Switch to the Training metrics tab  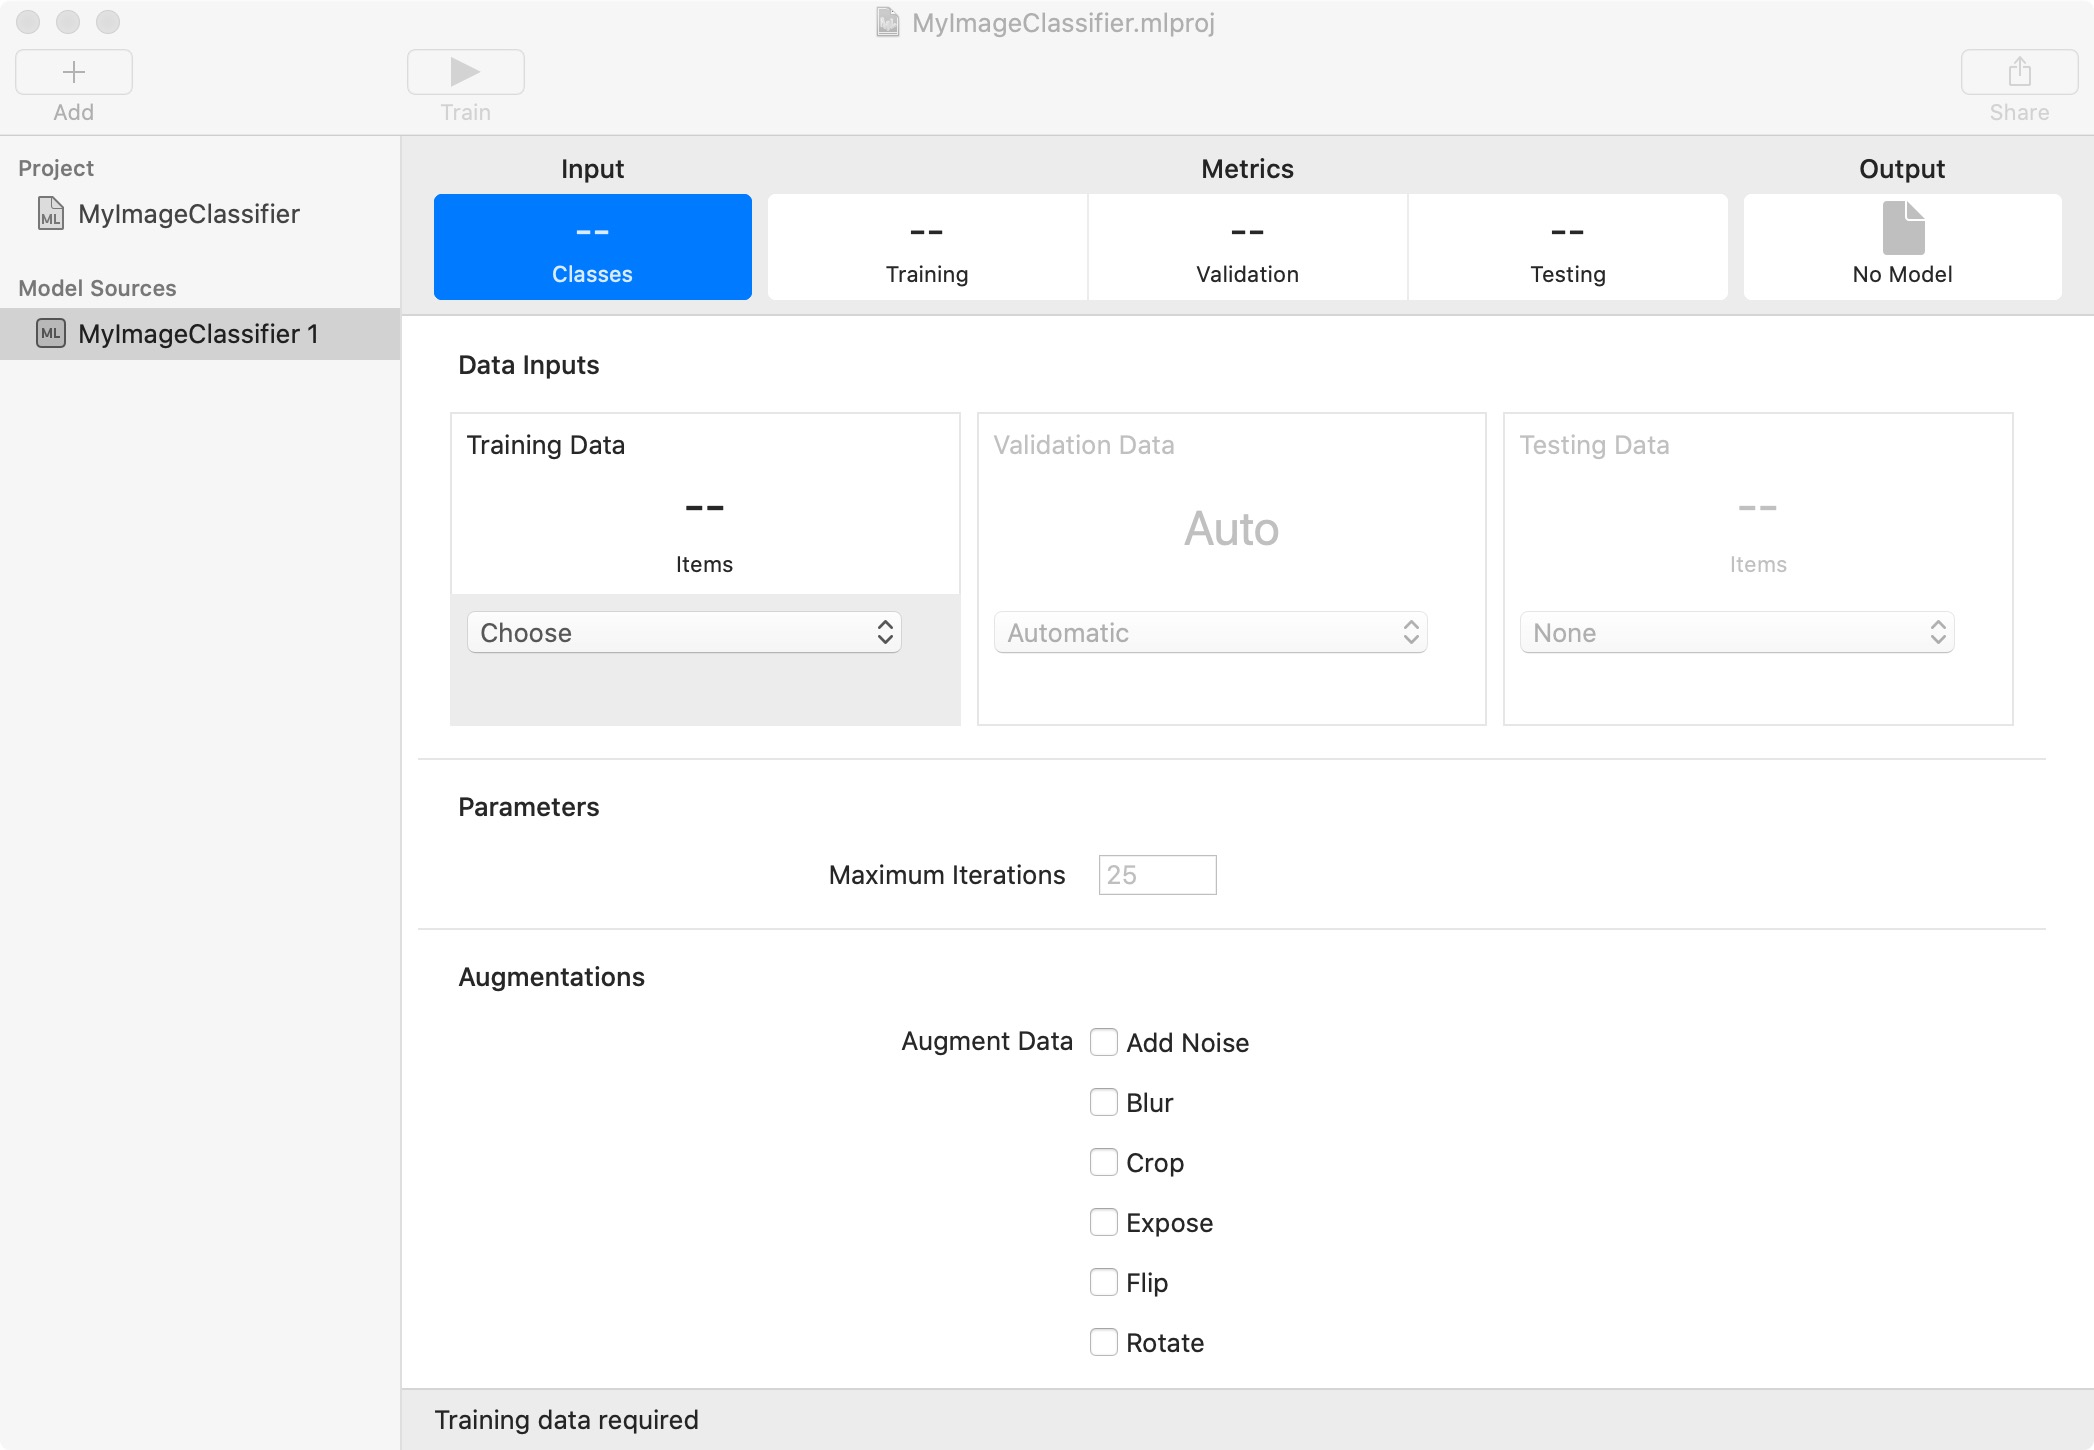[x=927, y=248]
